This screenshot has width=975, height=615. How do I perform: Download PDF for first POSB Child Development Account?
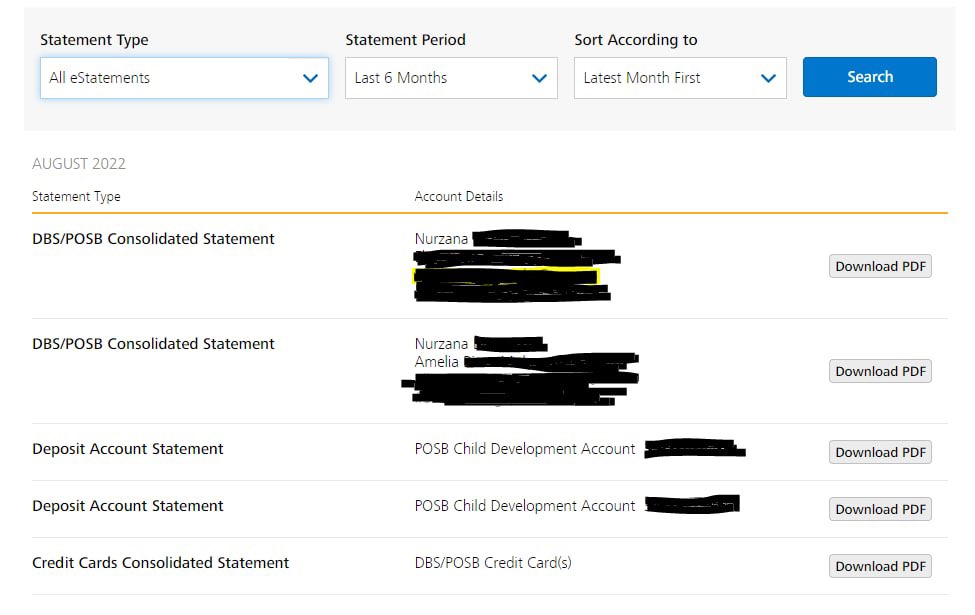click(x=880, y=452)
